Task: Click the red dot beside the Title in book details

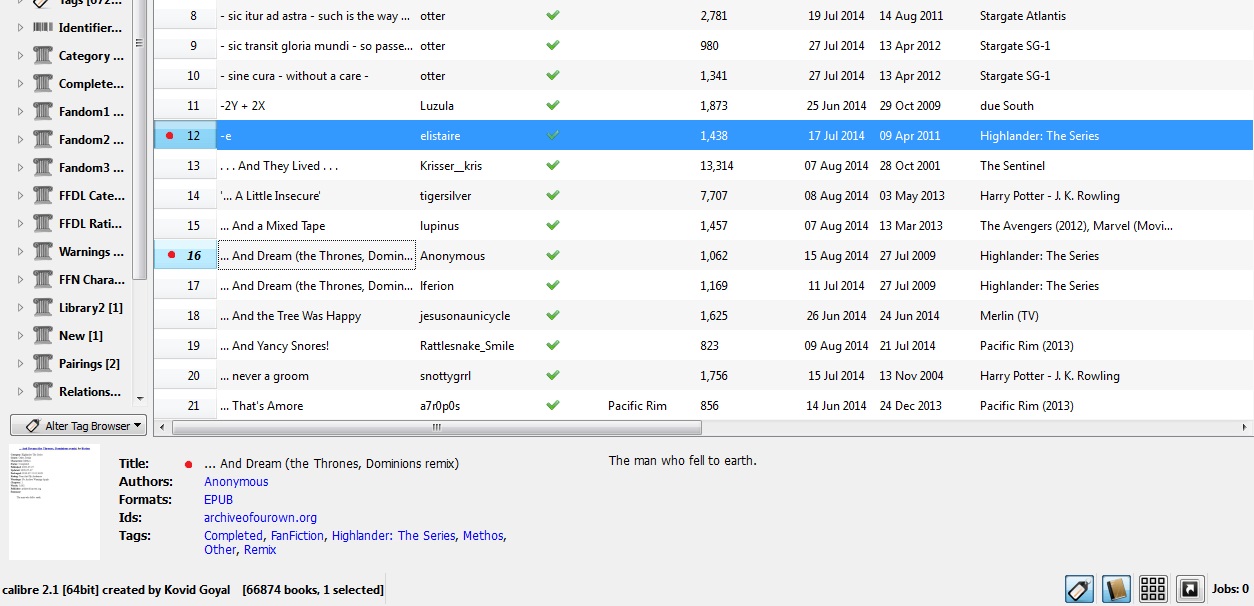Action: (x=188, y=464)
